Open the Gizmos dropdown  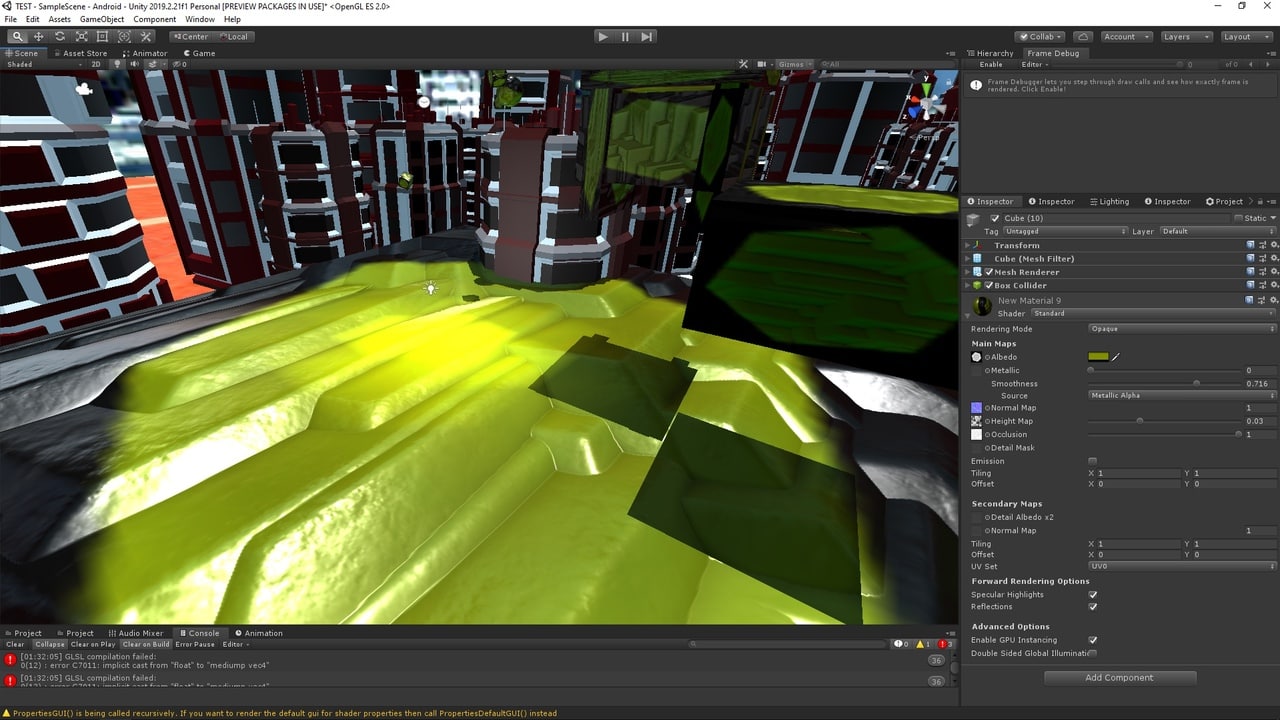(x=794, y=64)
